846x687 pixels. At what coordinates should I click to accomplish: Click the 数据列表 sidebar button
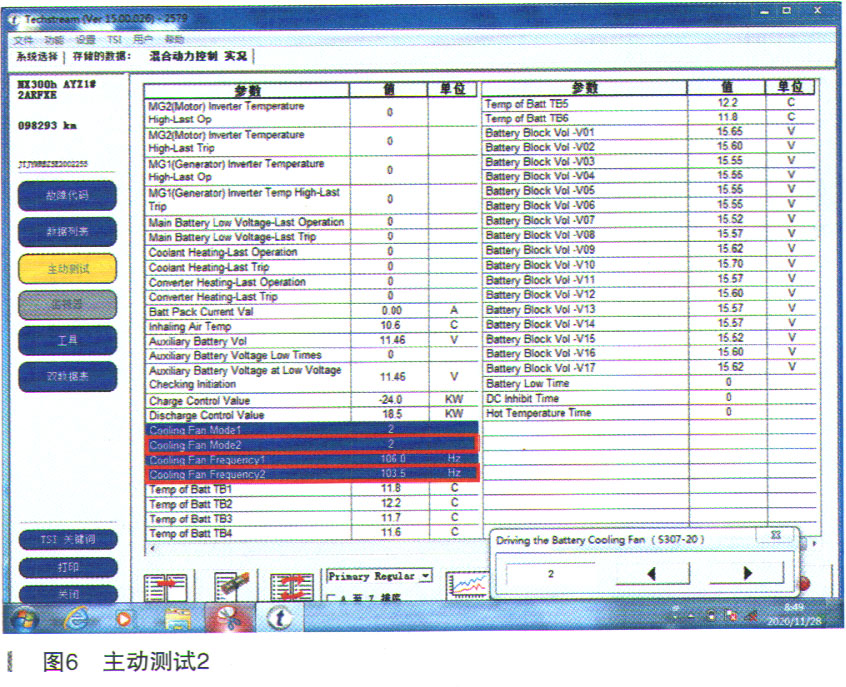tap(67, 232)
